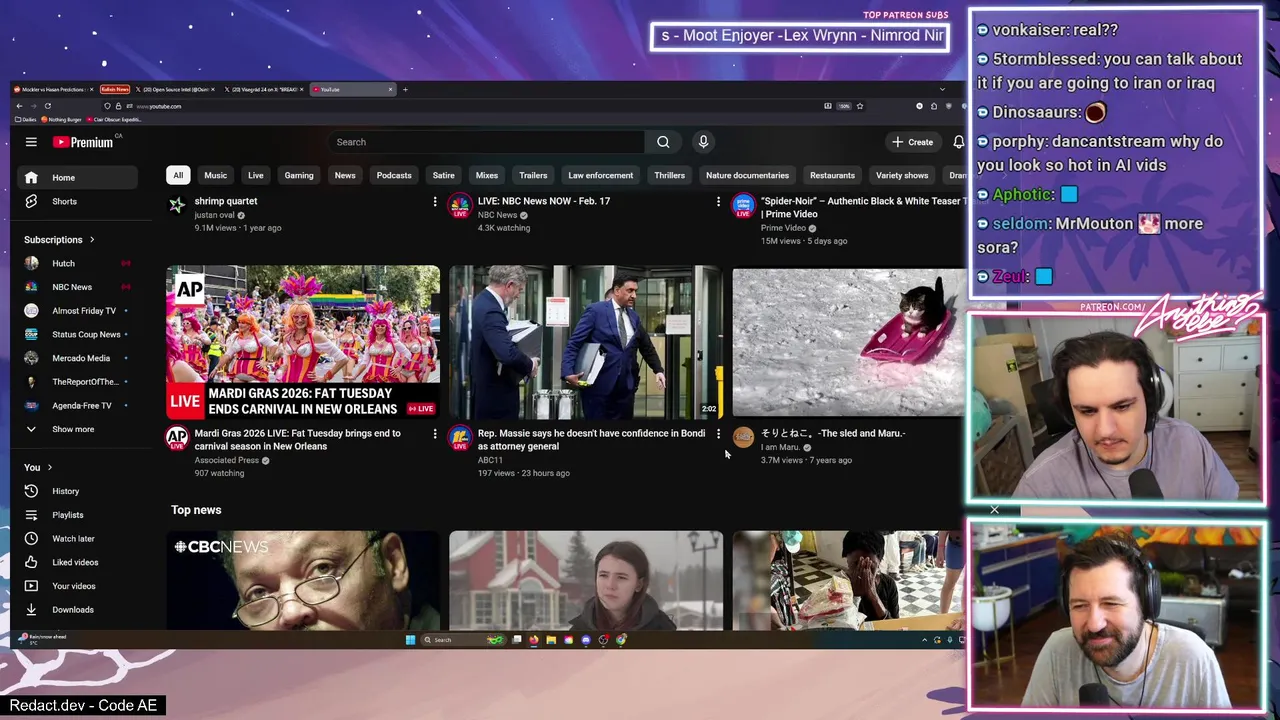Click the browser back arrow
Image resolution: width=1280 pixels, height=720 pixels.
(x=18, y=106)
